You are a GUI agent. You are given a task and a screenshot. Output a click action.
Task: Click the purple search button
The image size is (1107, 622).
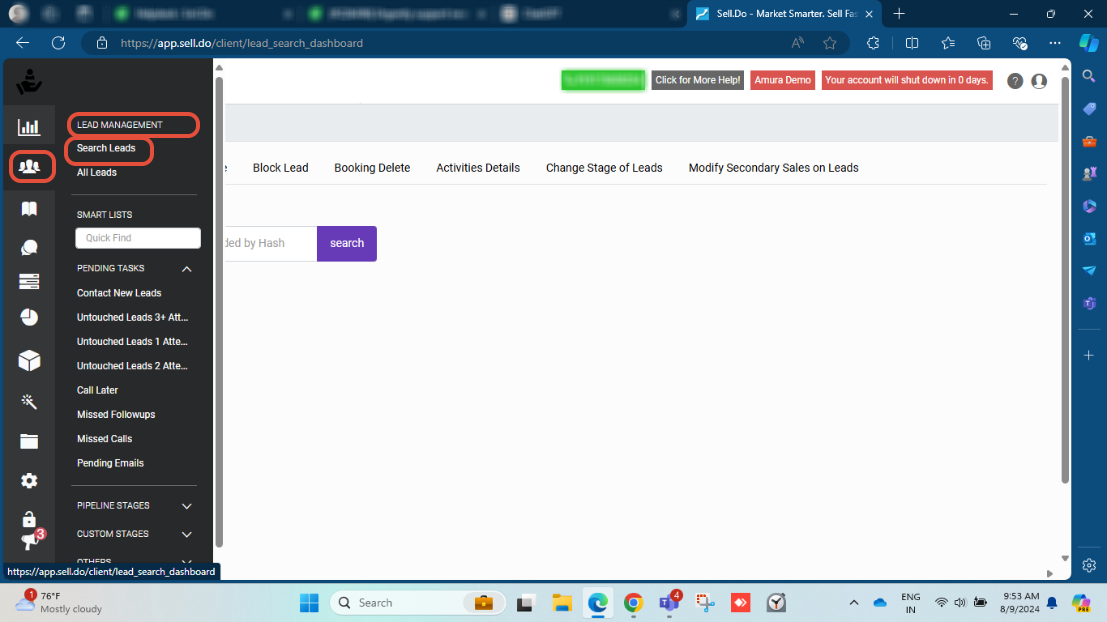(347, 244)
